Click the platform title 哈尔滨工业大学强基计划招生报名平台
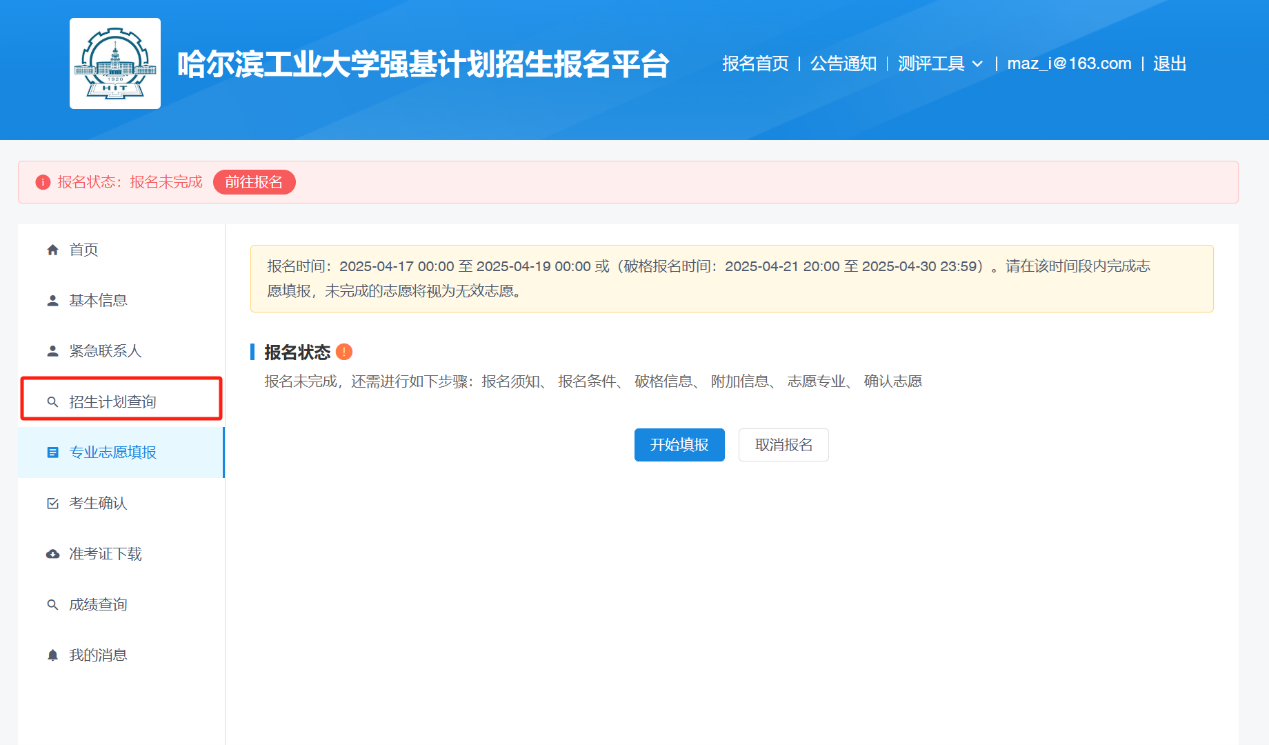 pyautogui.click(x=423, y=64)
